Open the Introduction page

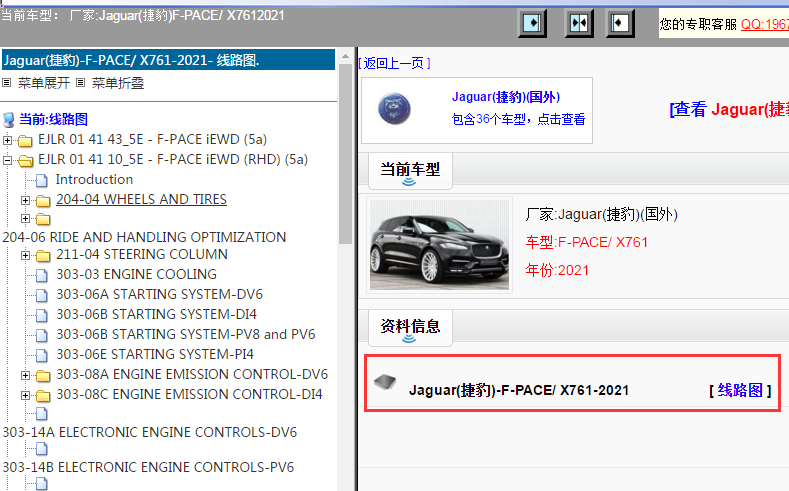pos(94,179)
